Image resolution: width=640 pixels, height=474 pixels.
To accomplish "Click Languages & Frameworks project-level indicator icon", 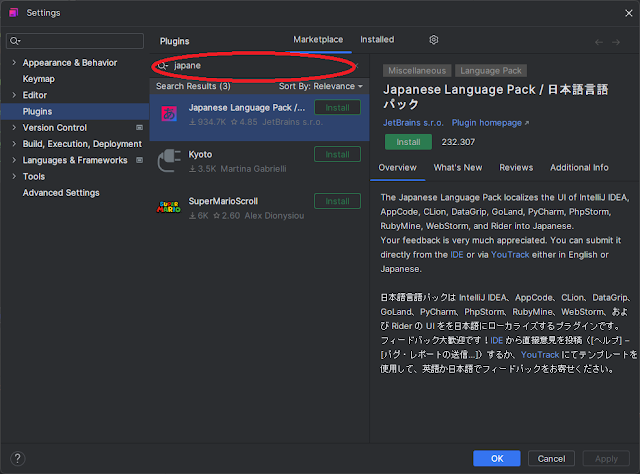I will click(x=139, y=160).
